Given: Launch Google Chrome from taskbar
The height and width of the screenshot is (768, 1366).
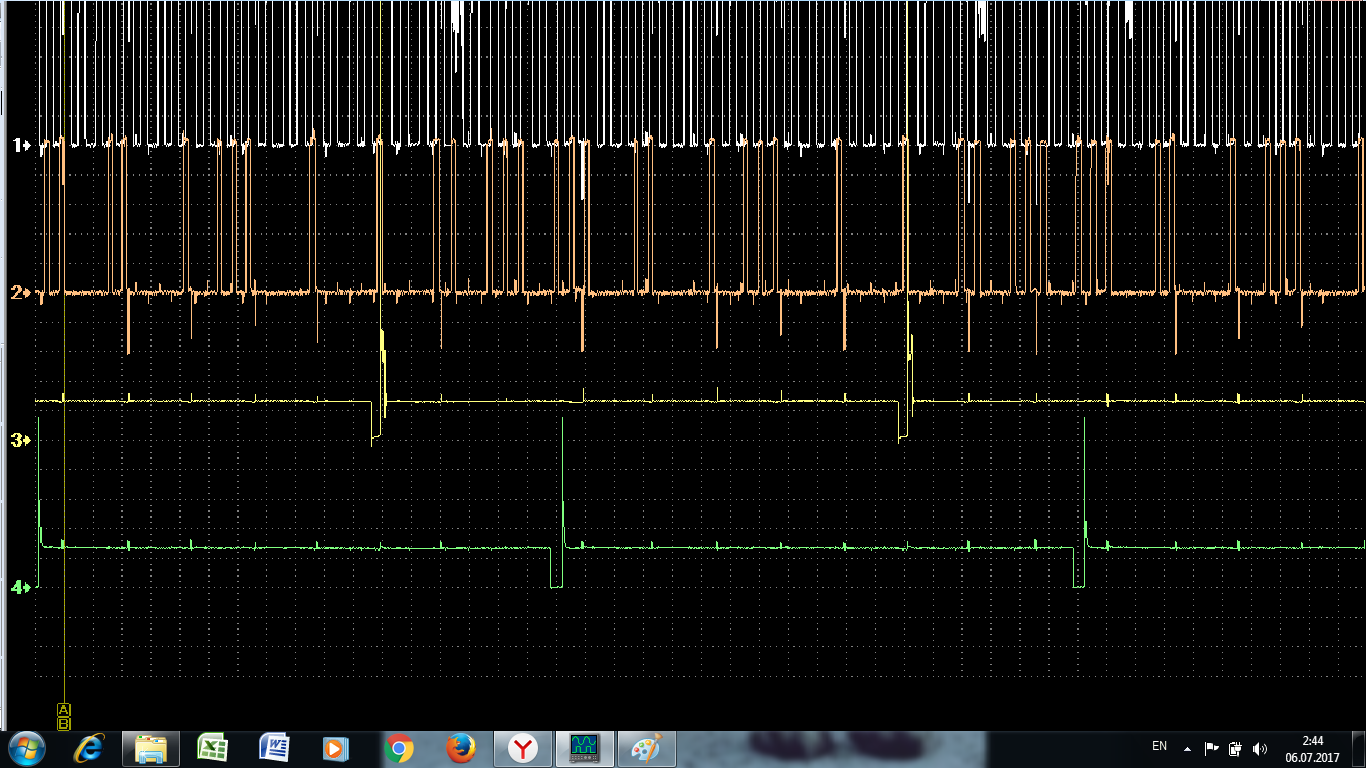Looking at the screenshot, I should [x=399, y=748].
